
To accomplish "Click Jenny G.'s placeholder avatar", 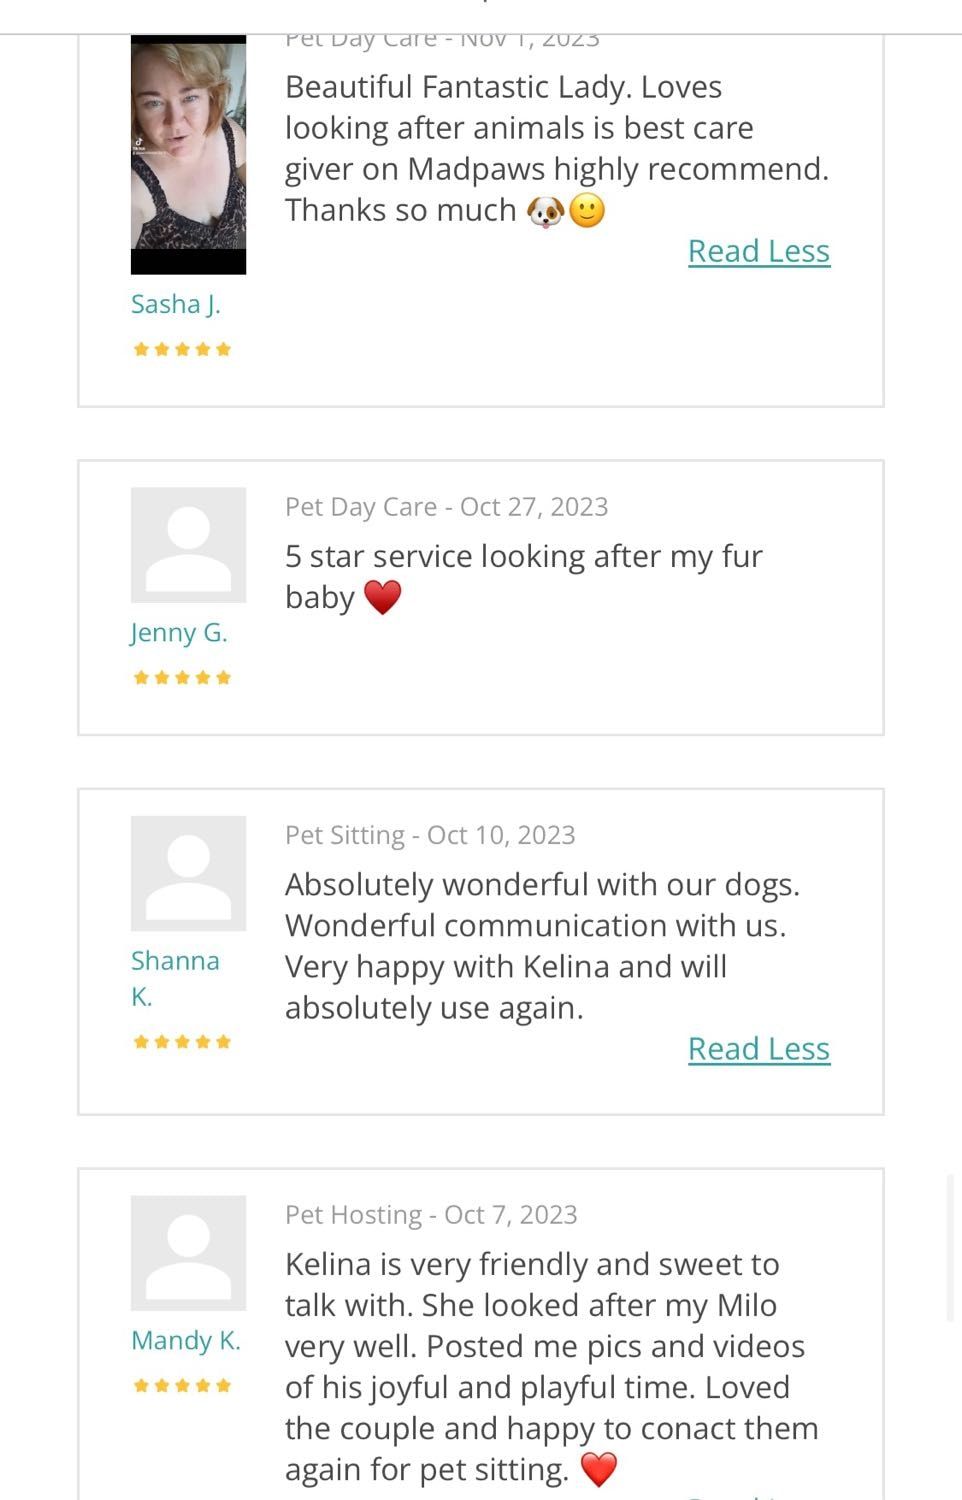I will 188,545.
